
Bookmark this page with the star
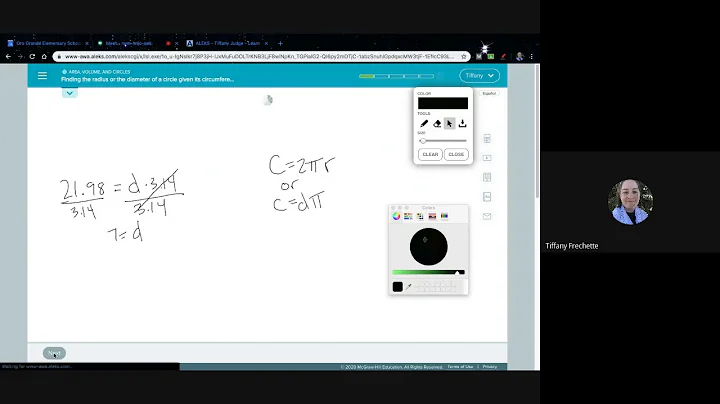(x=464, y=56)
